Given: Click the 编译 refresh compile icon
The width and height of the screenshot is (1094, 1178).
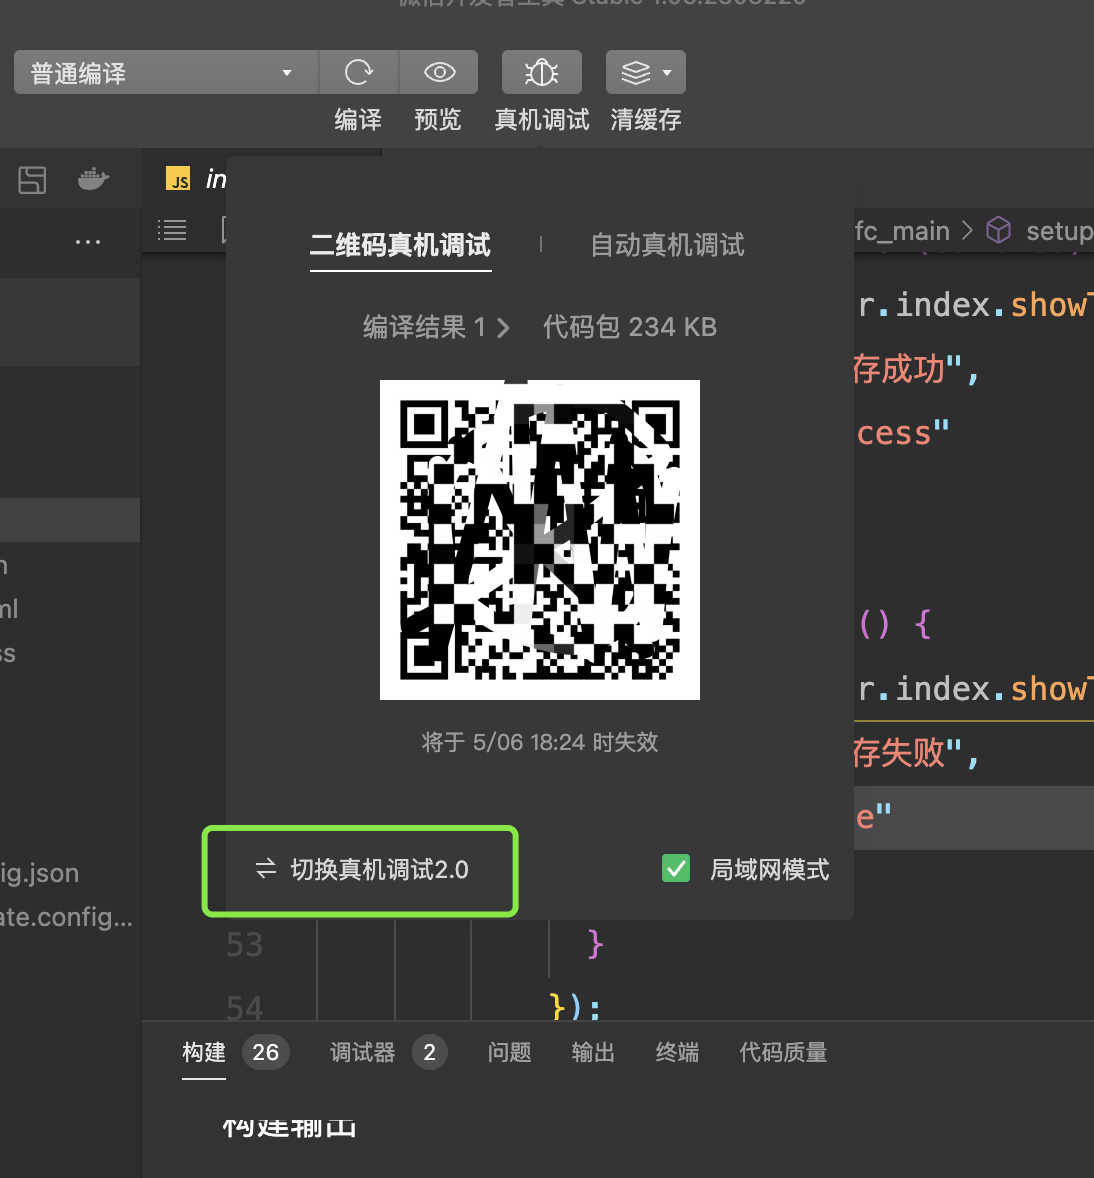Looking at the screenshot, I should (x=358, y=73).
